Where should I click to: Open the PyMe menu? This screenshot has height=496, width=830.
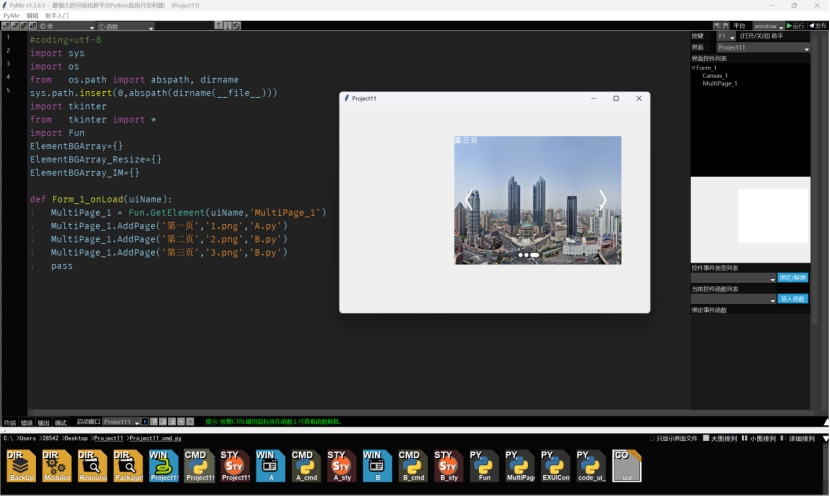click(x=11, y=16)
